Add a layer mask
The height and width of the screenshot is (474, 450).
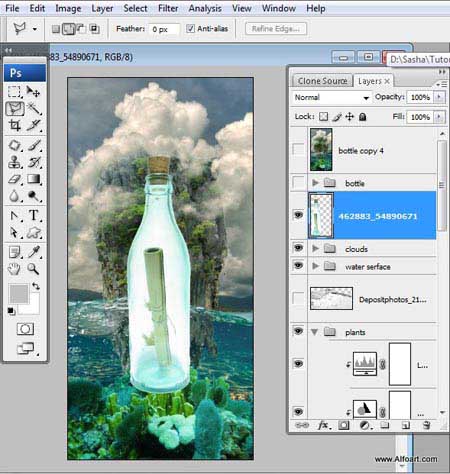pos(343,425)
